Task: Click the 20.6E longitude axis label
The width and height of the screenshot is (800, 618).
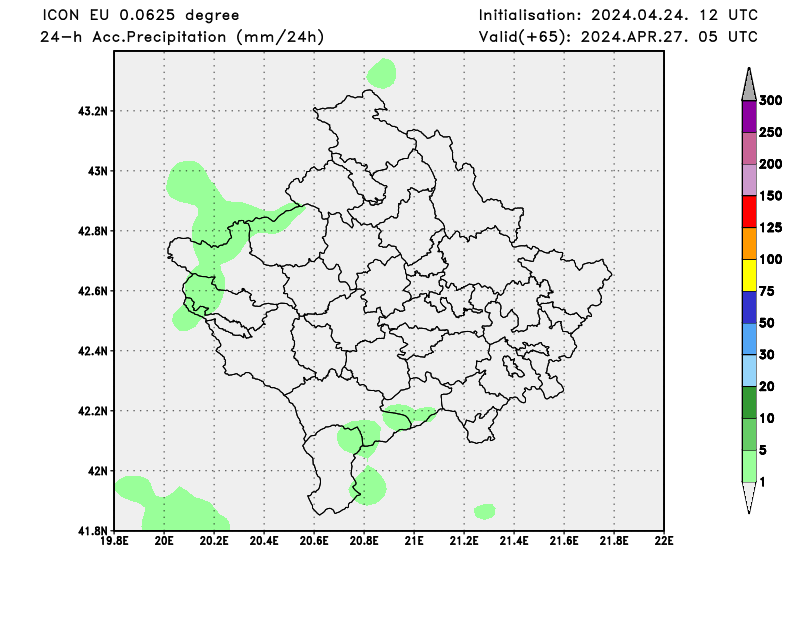Action: [x=314, y=541]
